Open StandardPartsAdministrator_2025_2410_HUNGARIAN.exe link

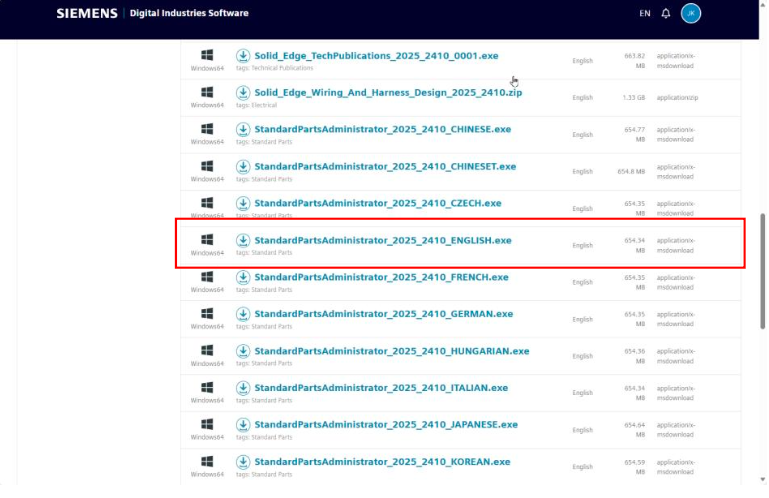tap(392, 351)
